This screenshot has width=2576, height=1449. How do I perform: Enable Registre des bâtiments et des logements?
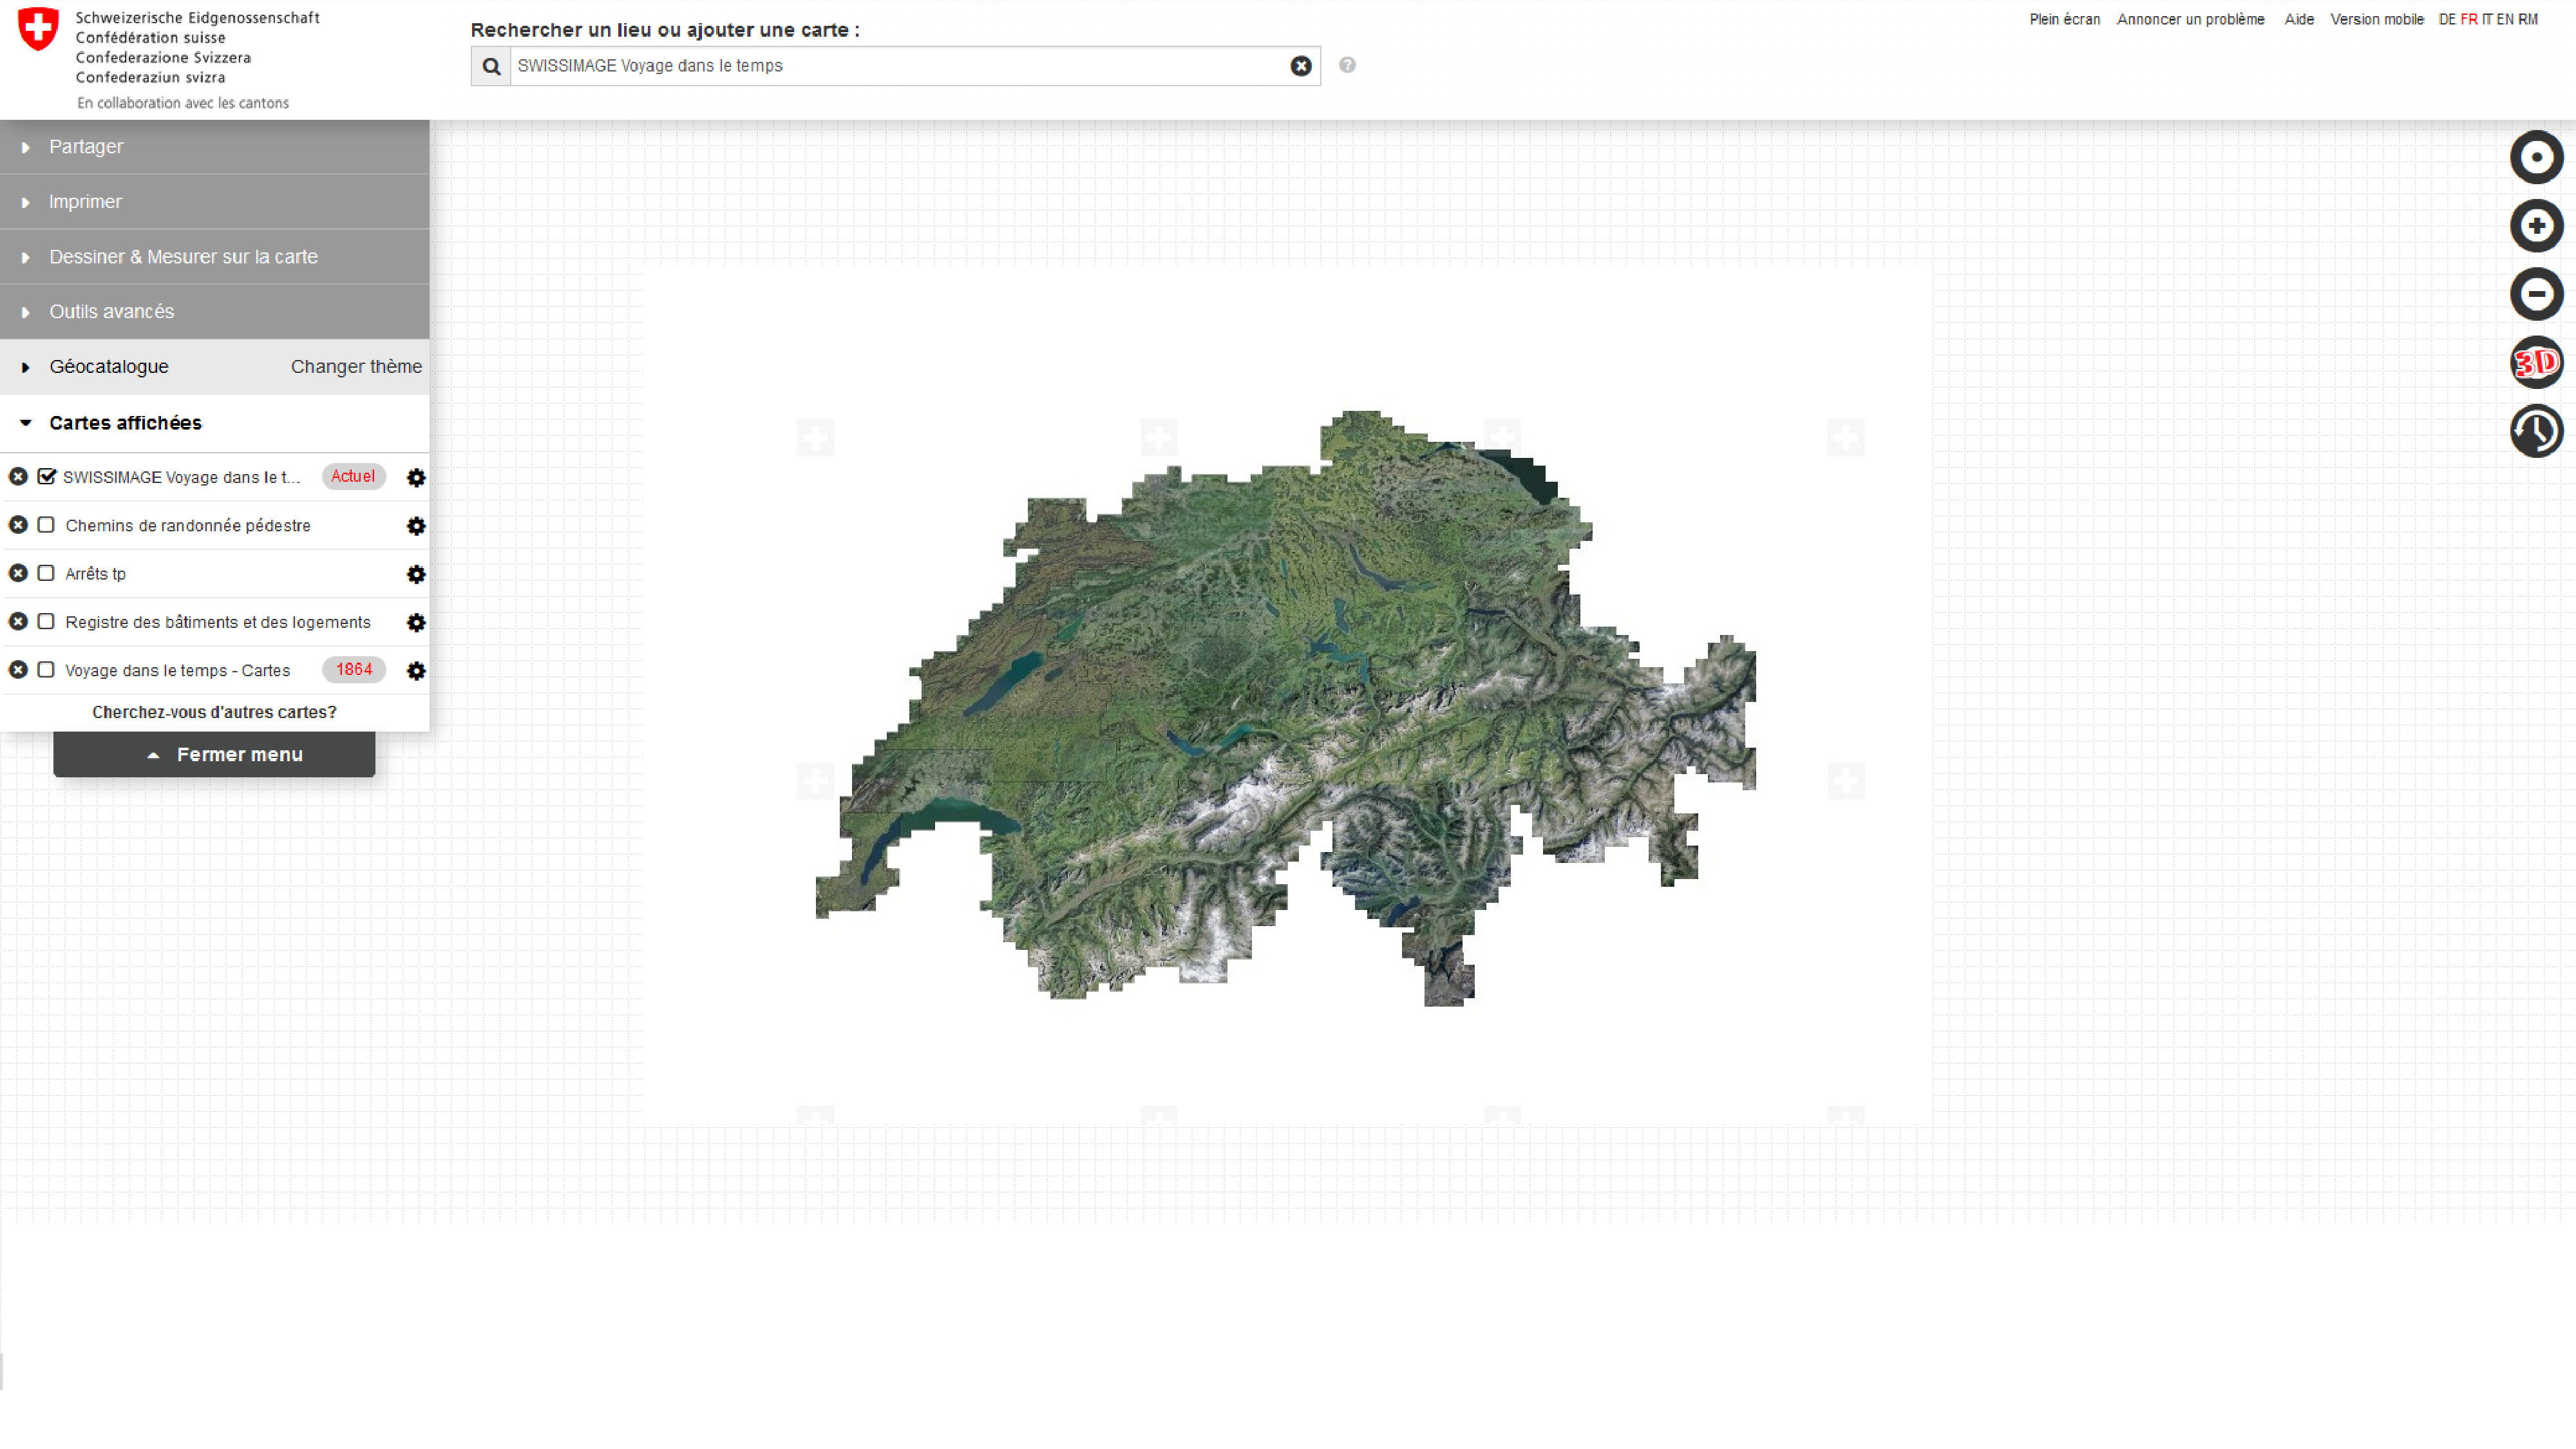click(46, 622)
